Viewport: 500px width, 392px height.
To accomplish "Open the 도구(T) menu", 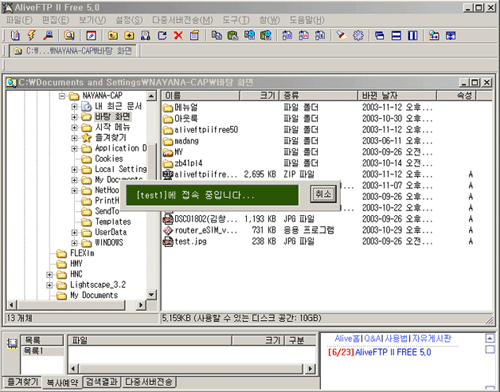I will (x=236, y=20).
